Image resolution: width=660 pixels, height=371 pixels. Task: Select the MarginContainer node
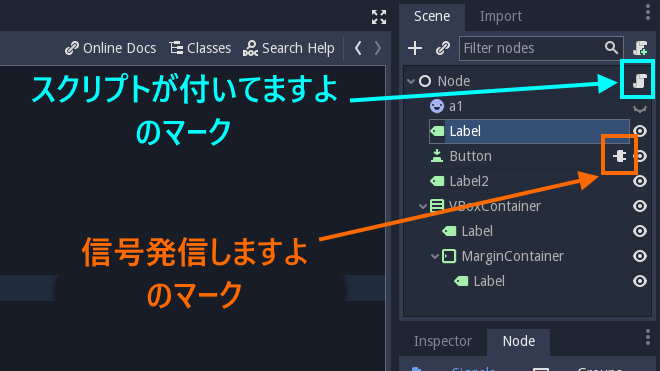coord(512,256)
